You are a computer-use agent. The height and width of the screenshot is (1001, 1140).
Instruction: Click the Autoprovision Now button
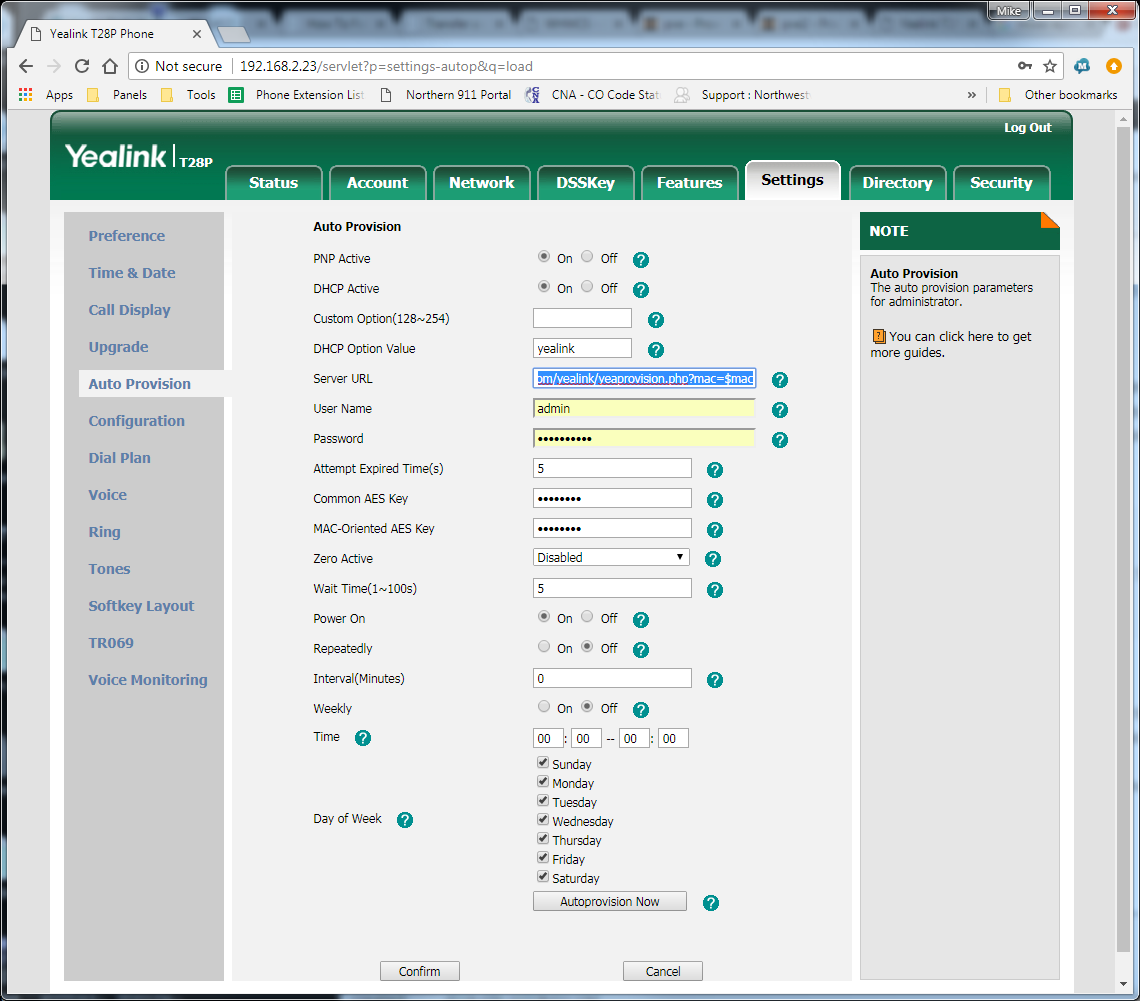(609, 901)
